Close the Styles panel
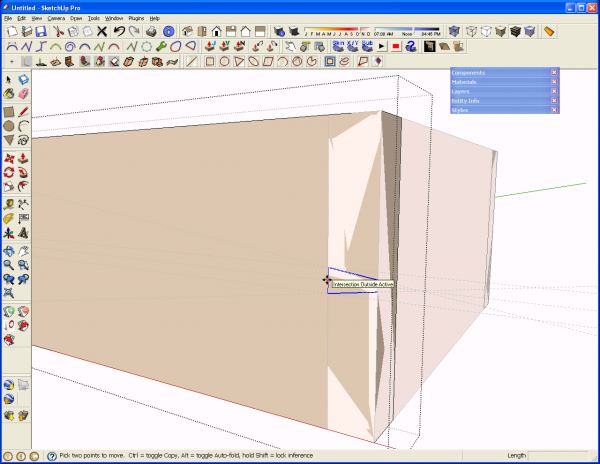This screenshot has height=464, width=600. (554, 110)
